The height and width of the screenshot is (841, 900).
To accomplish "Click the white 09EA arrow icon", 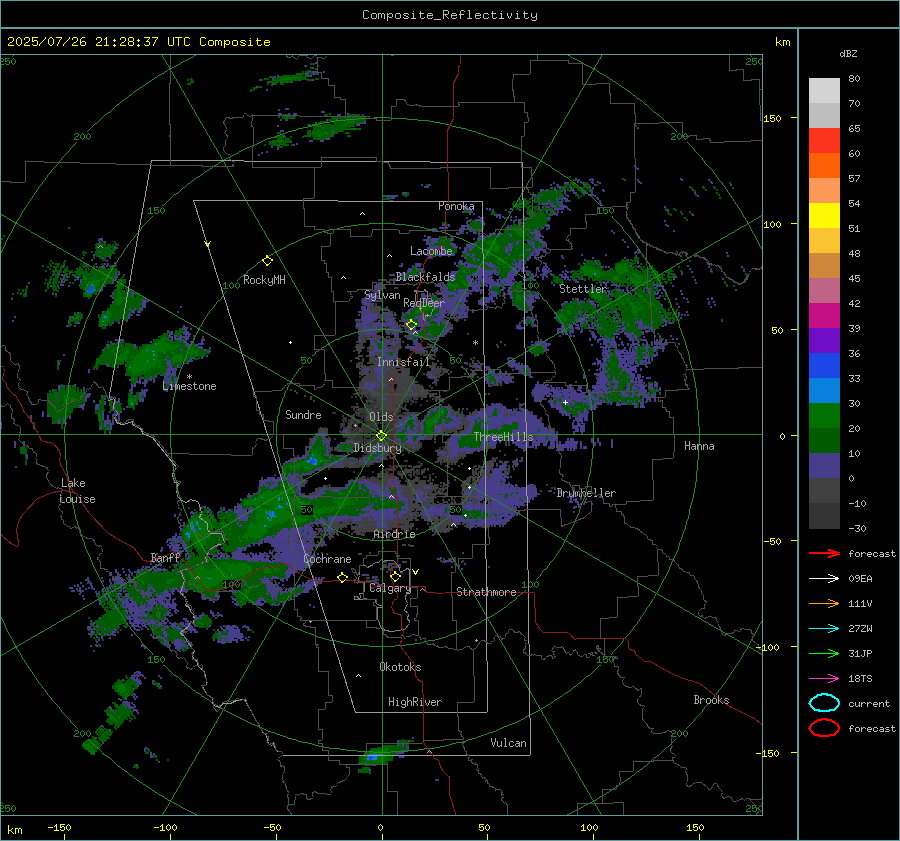I will (x=824, y=578).
